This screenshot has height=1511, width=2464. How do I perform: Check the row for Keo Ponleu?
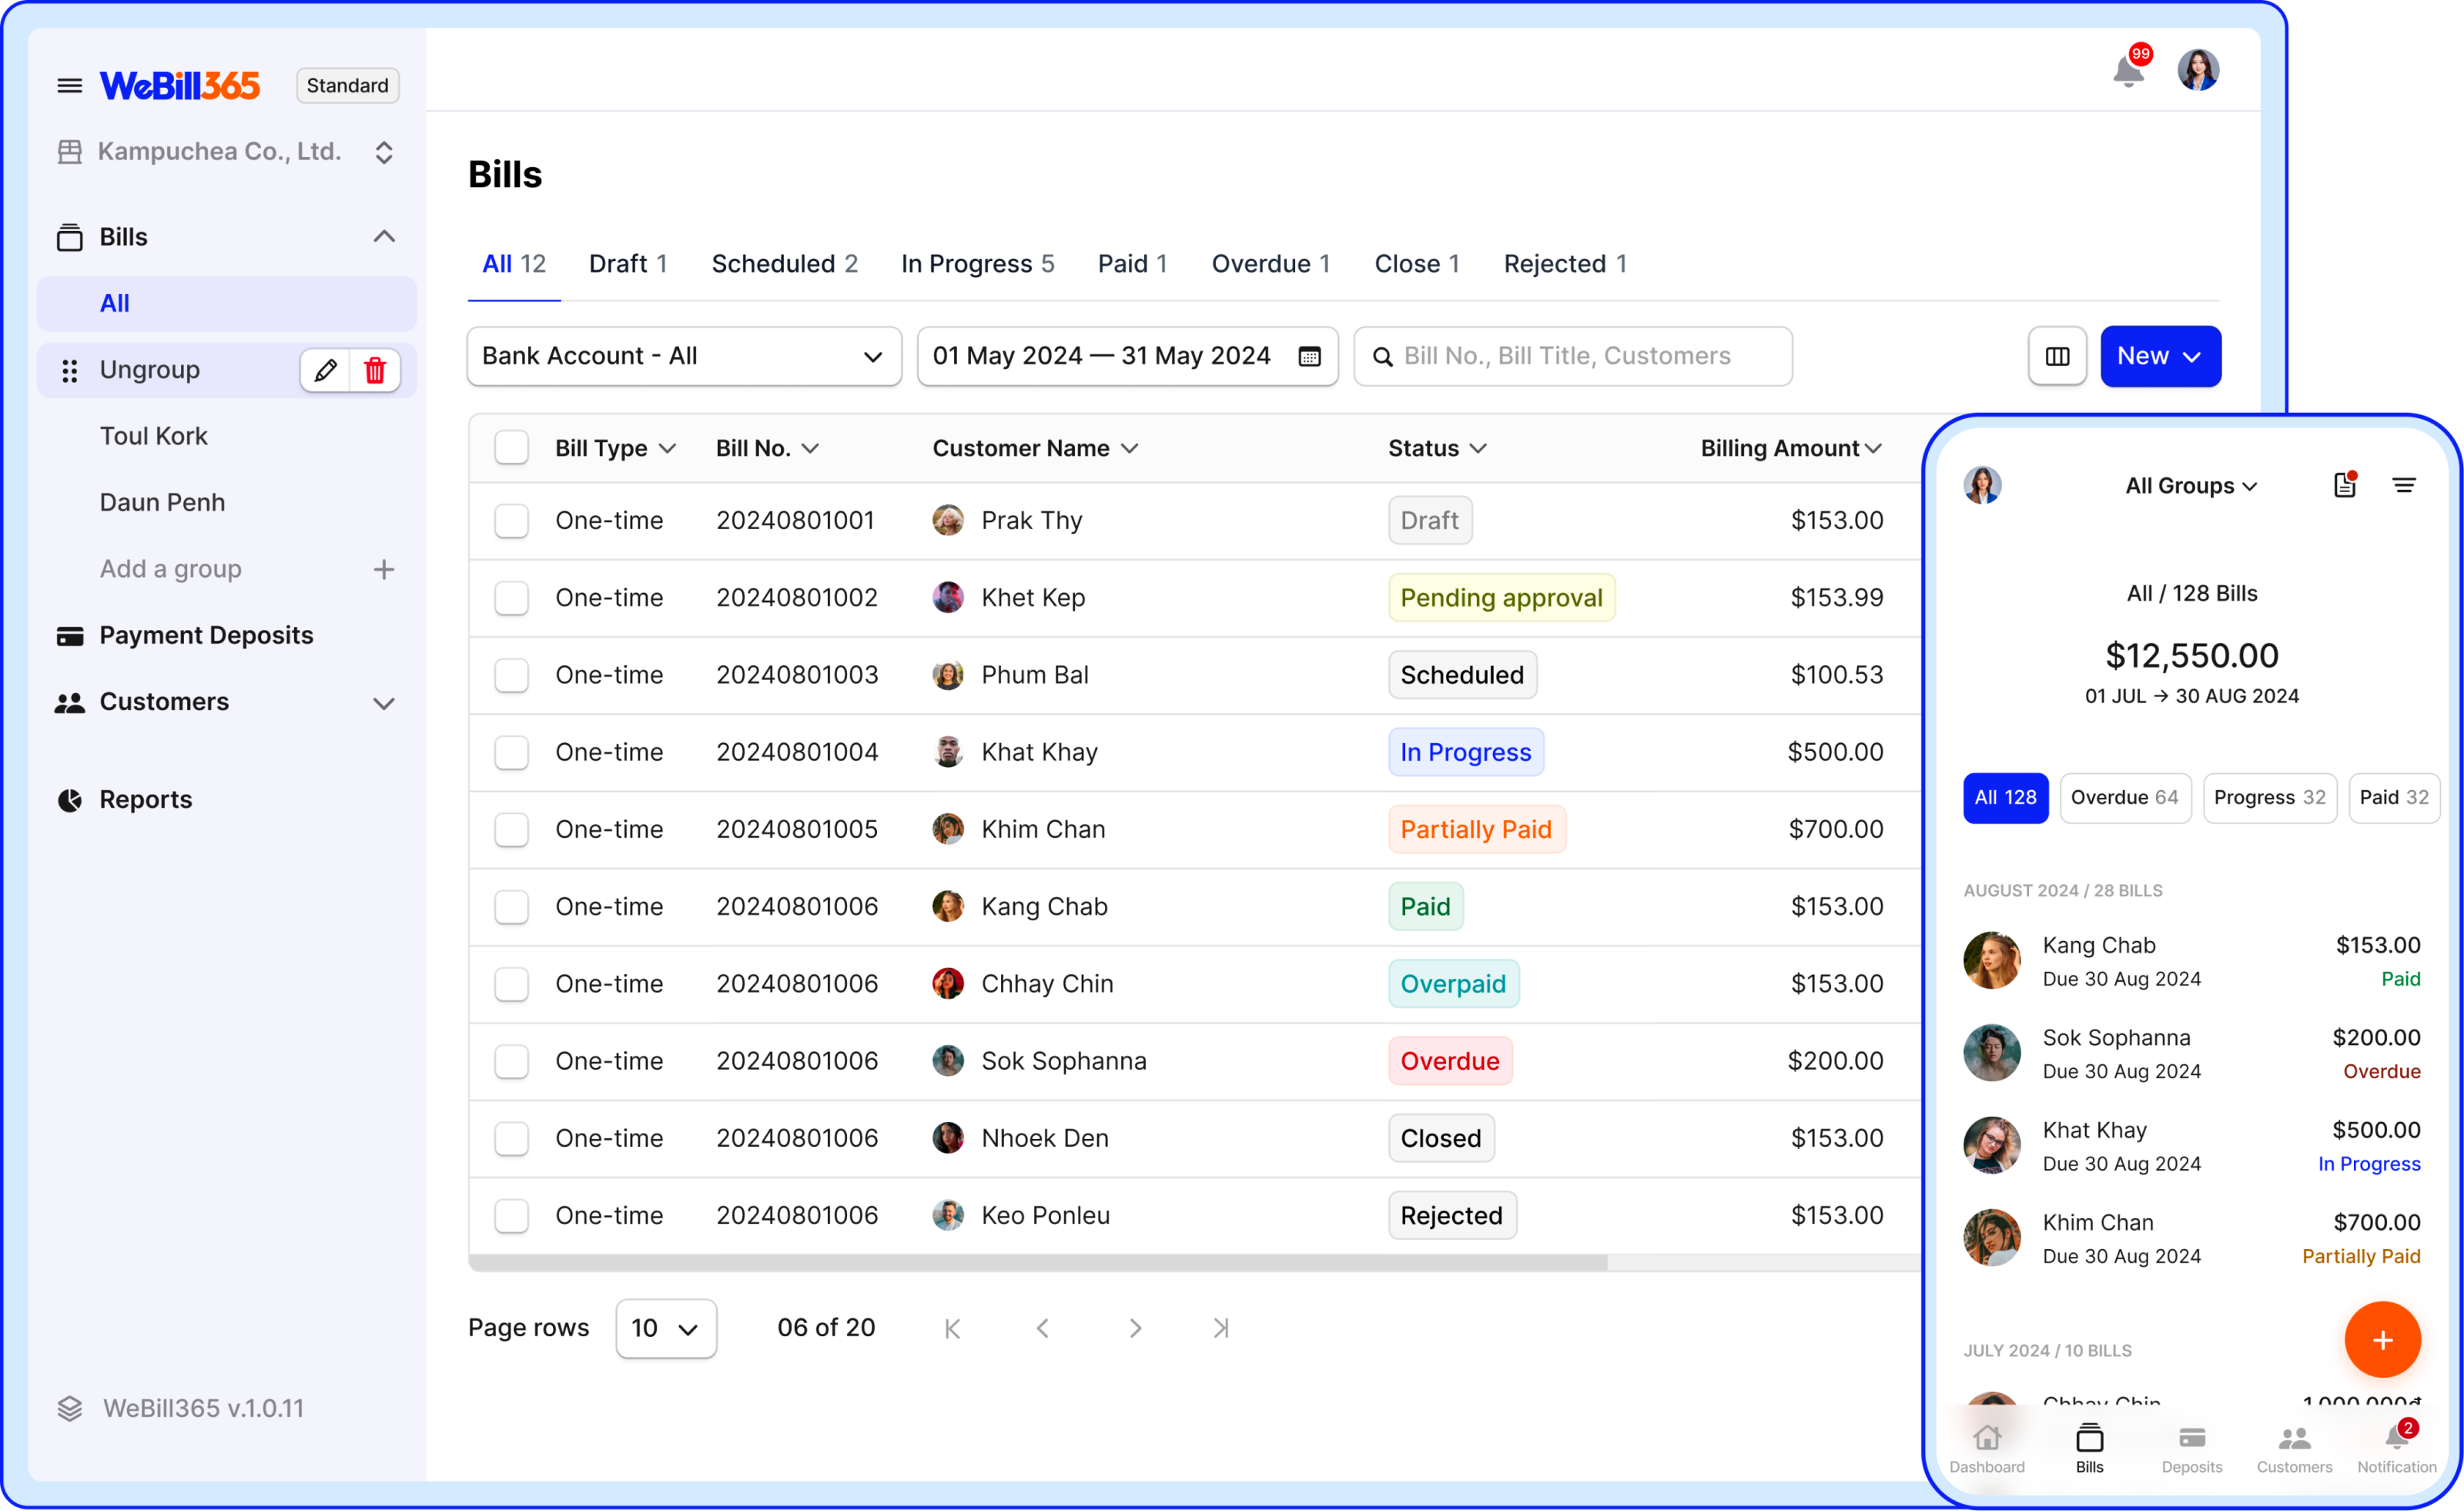511,1216
